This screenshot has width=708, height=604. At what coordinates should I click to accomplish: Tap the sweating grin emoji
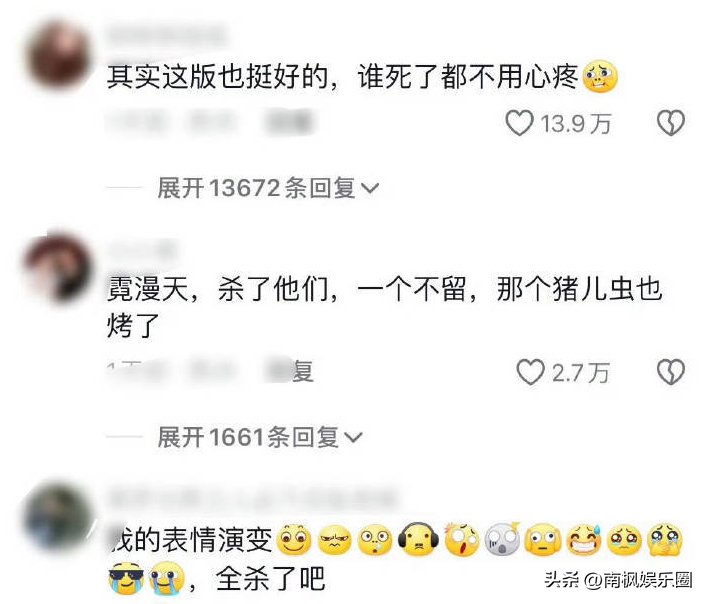point(584,540)
